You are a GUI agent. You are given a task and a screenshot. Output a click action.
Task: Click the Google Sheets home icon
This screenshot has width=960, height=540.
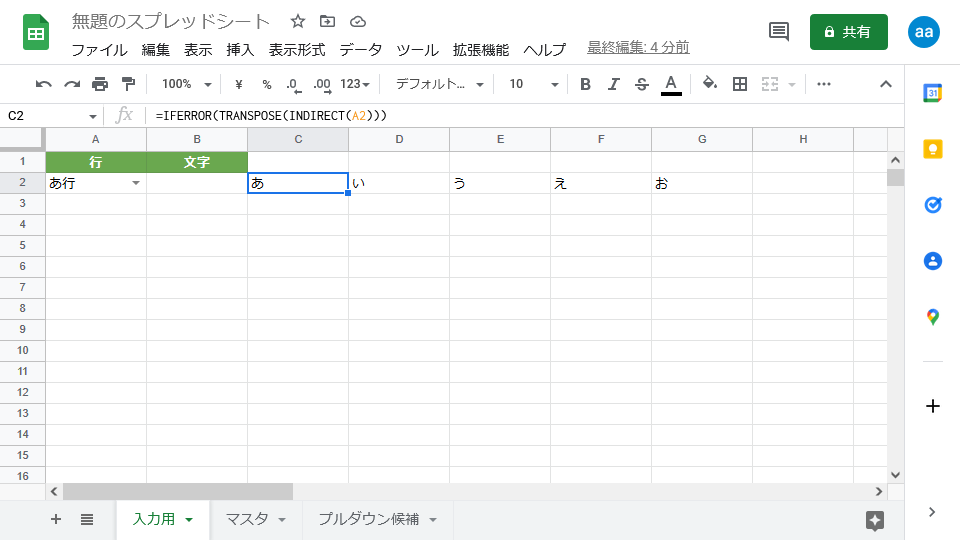(36, 32)
